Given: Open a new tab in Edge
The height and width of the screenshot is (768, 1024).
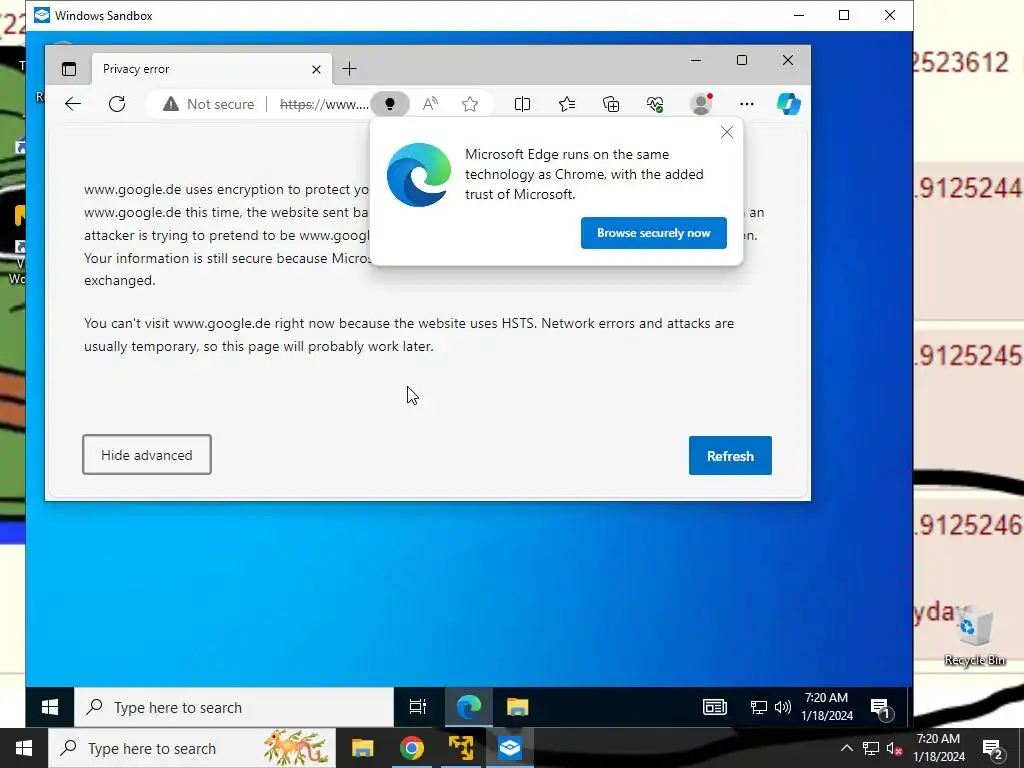Looking at the screenshot, I should click(349, 69).
